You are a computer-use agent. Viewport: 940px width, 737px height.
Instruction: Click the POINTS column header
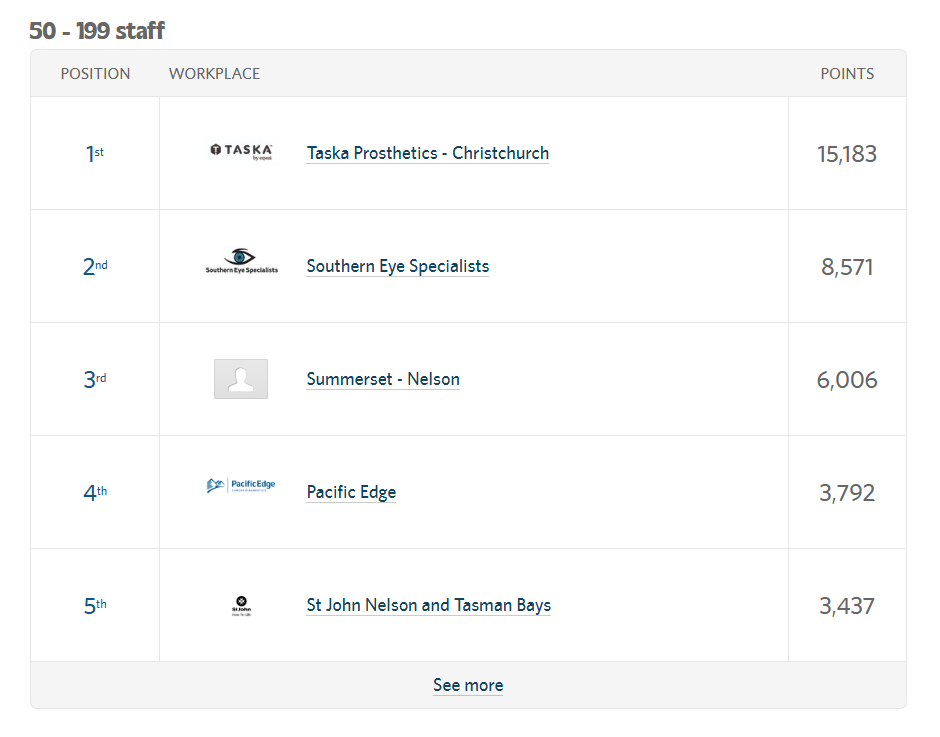[847, 74]
